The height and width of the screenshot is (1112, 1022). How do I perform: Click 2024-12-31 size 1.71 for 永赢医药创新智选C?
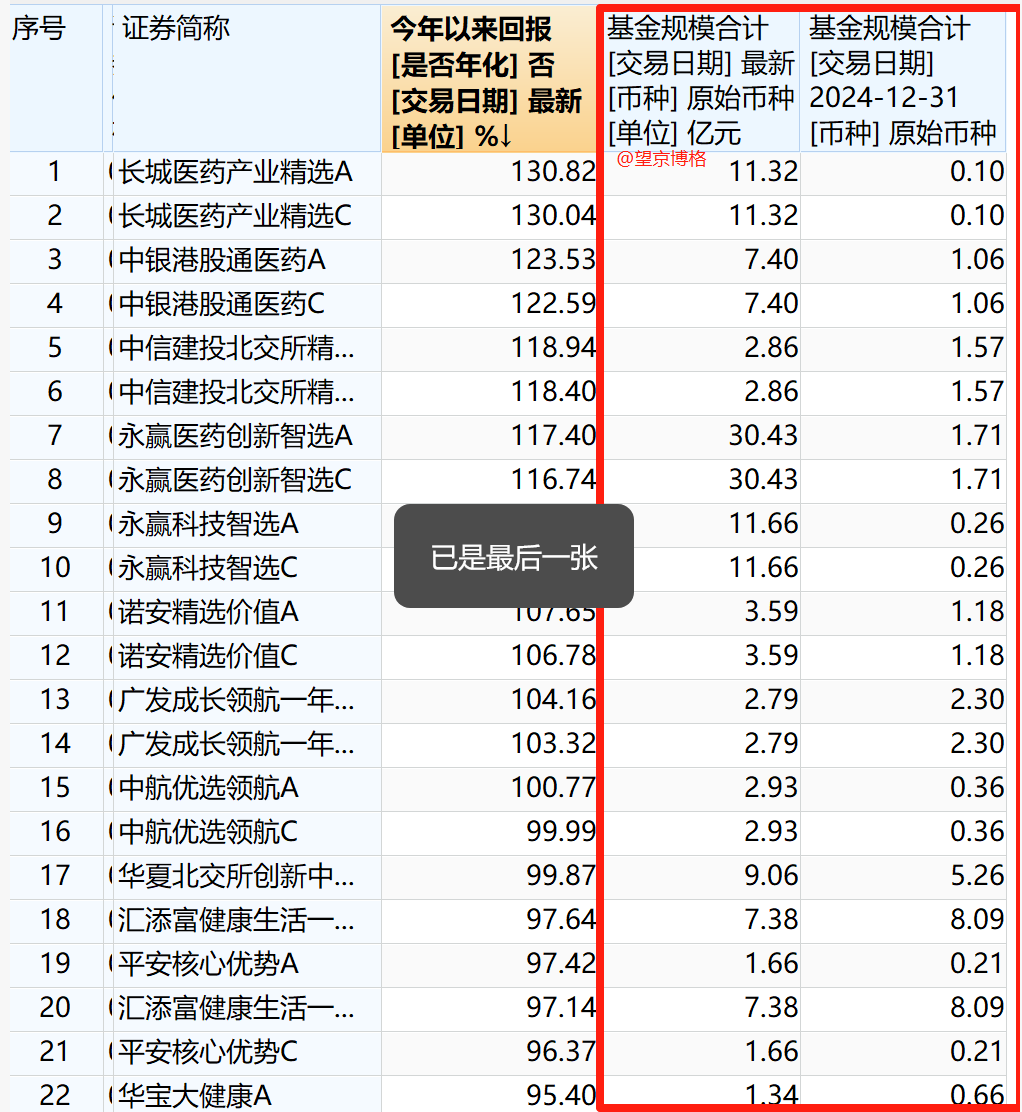pos(977,479)
